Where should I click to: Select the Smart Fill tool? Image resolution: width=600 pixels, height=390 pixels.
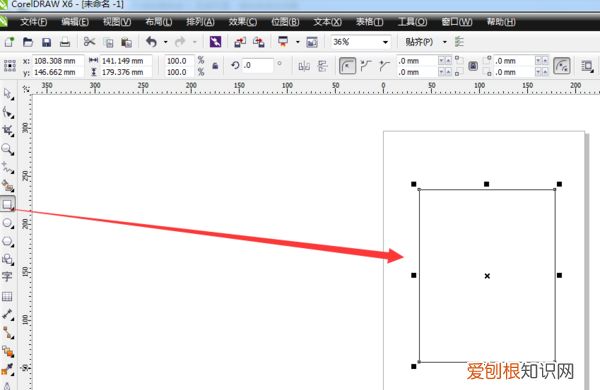[x=8, y=186]
